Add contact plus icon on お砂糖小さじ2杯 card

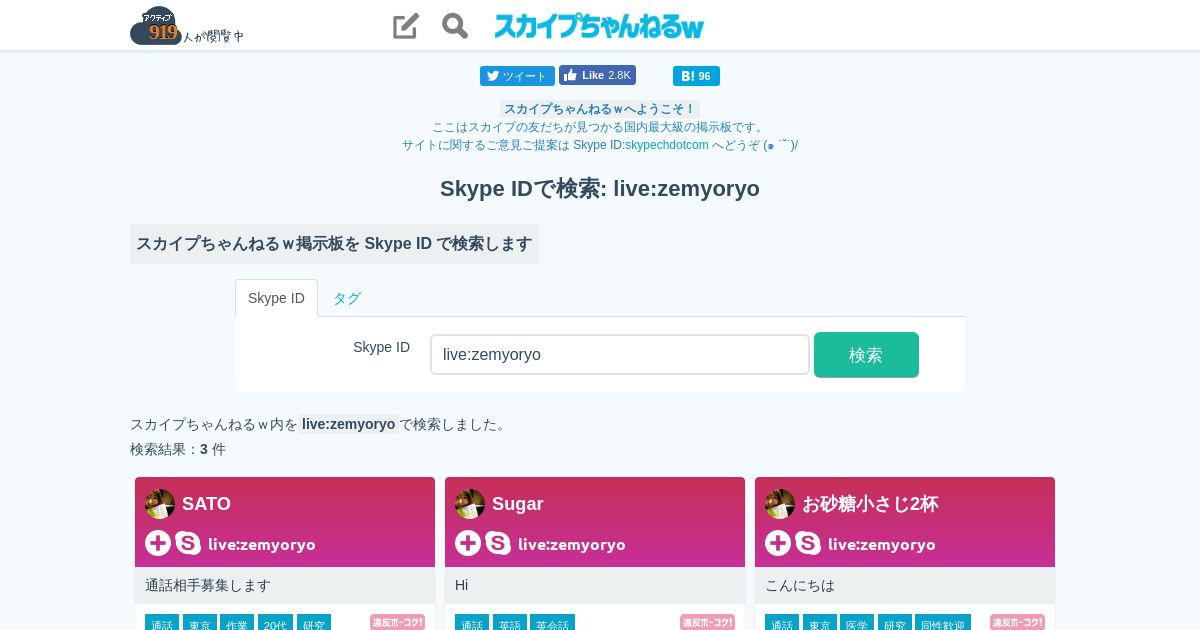tap(778, 543)
